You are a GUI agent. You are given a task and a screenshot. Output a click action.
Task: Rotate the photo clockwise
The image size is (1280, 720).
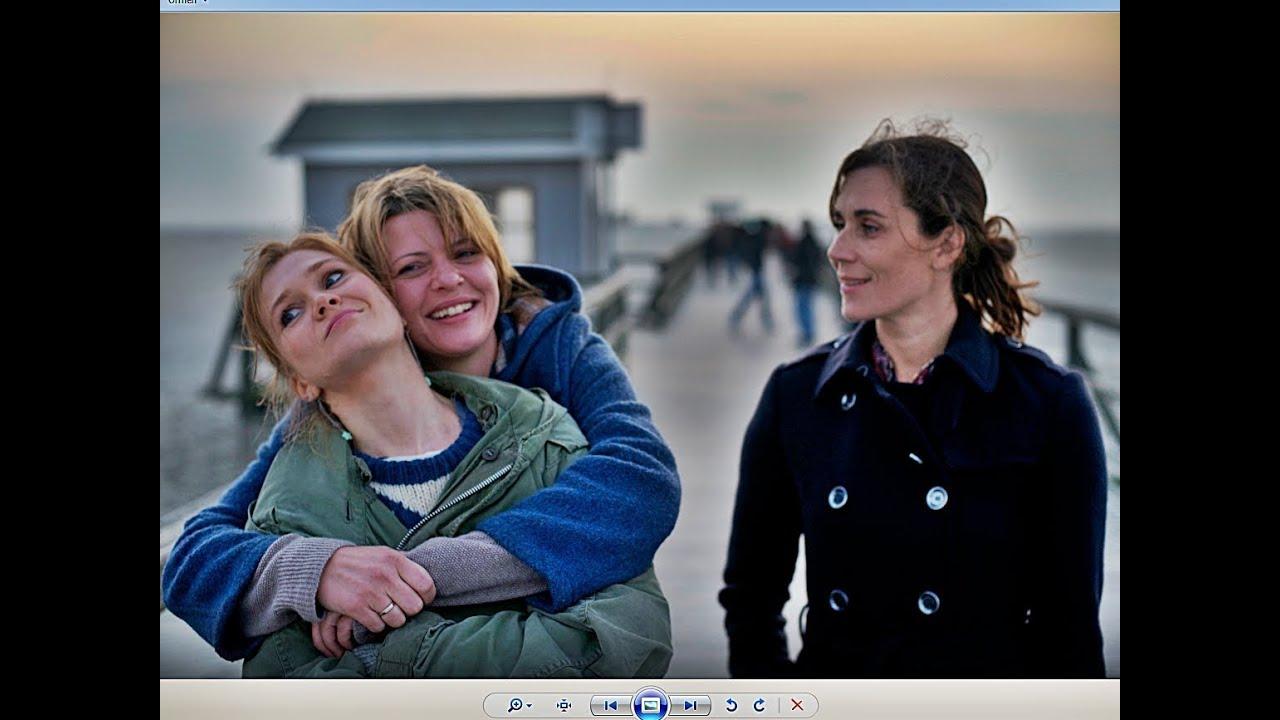click(x=759, y=705)
